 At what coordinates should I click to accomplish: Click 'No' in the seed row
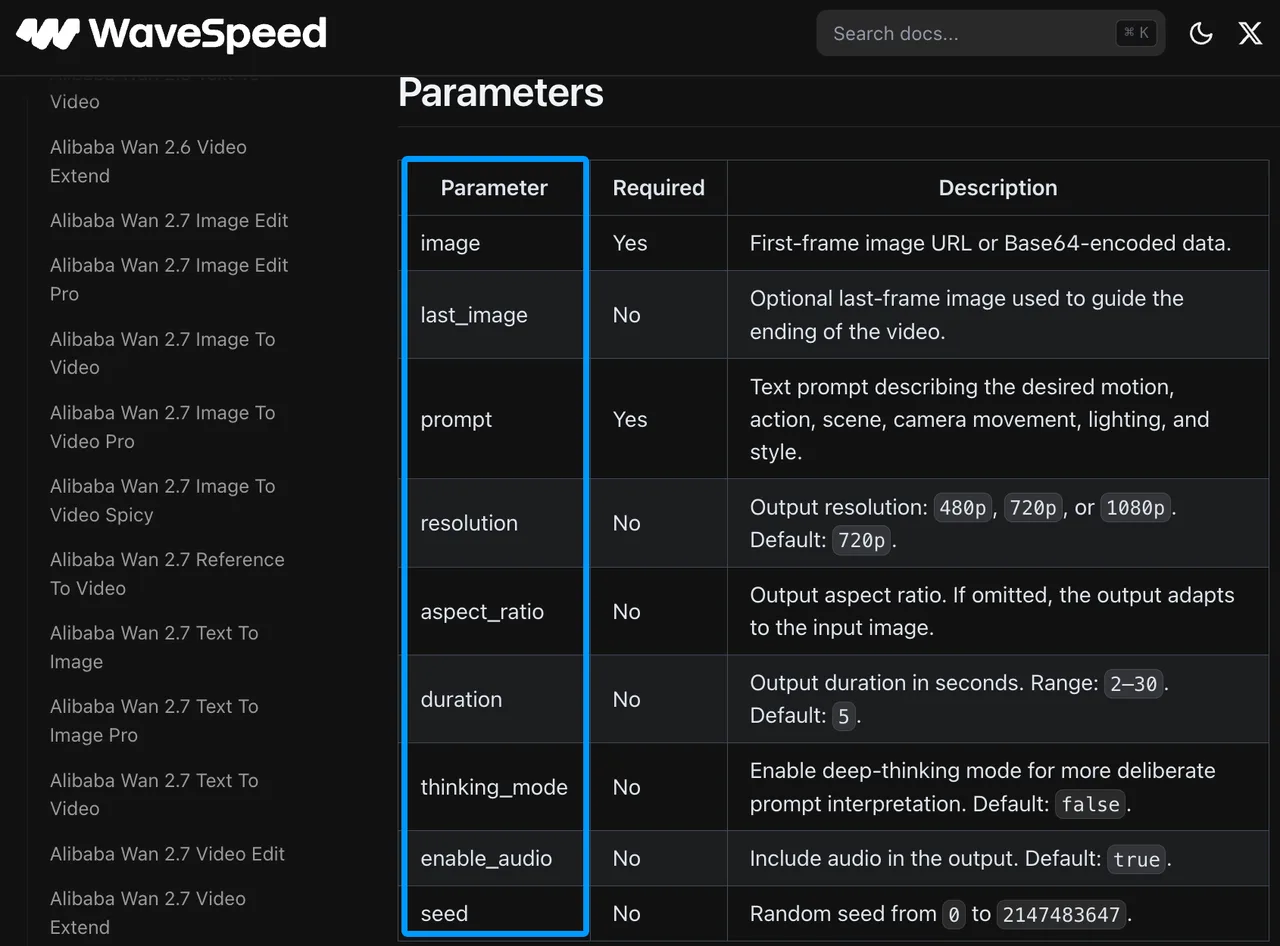pos(627,913)
